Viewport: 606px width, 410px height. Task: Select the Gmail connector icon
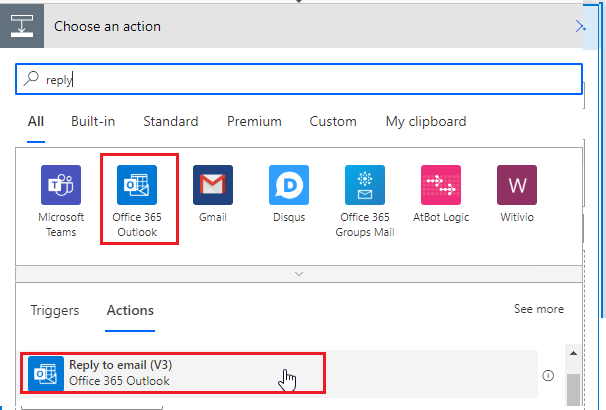coord(213,186)
